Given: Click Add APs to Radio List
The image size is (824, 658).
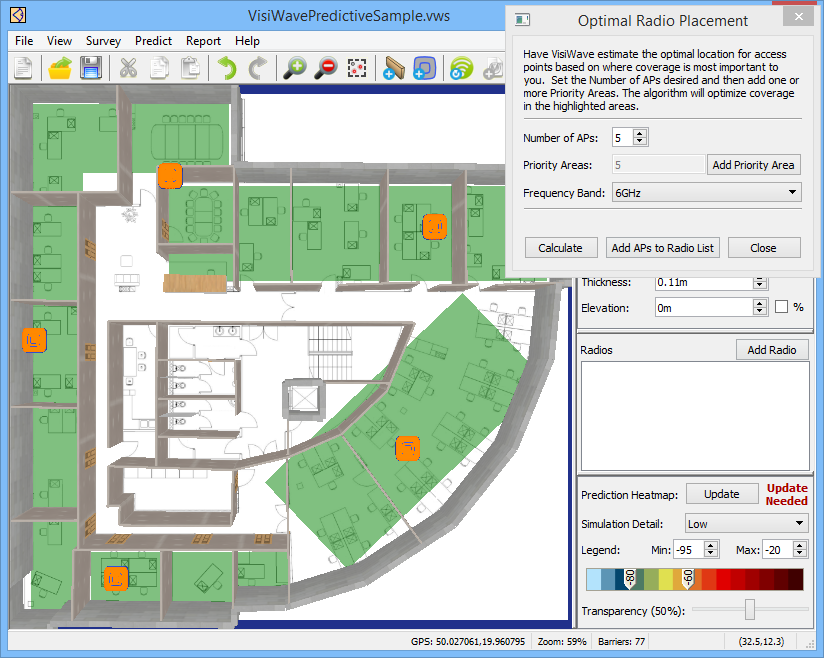Looking at the screenshot, I should pyautogui.click(x=663, y=248).
